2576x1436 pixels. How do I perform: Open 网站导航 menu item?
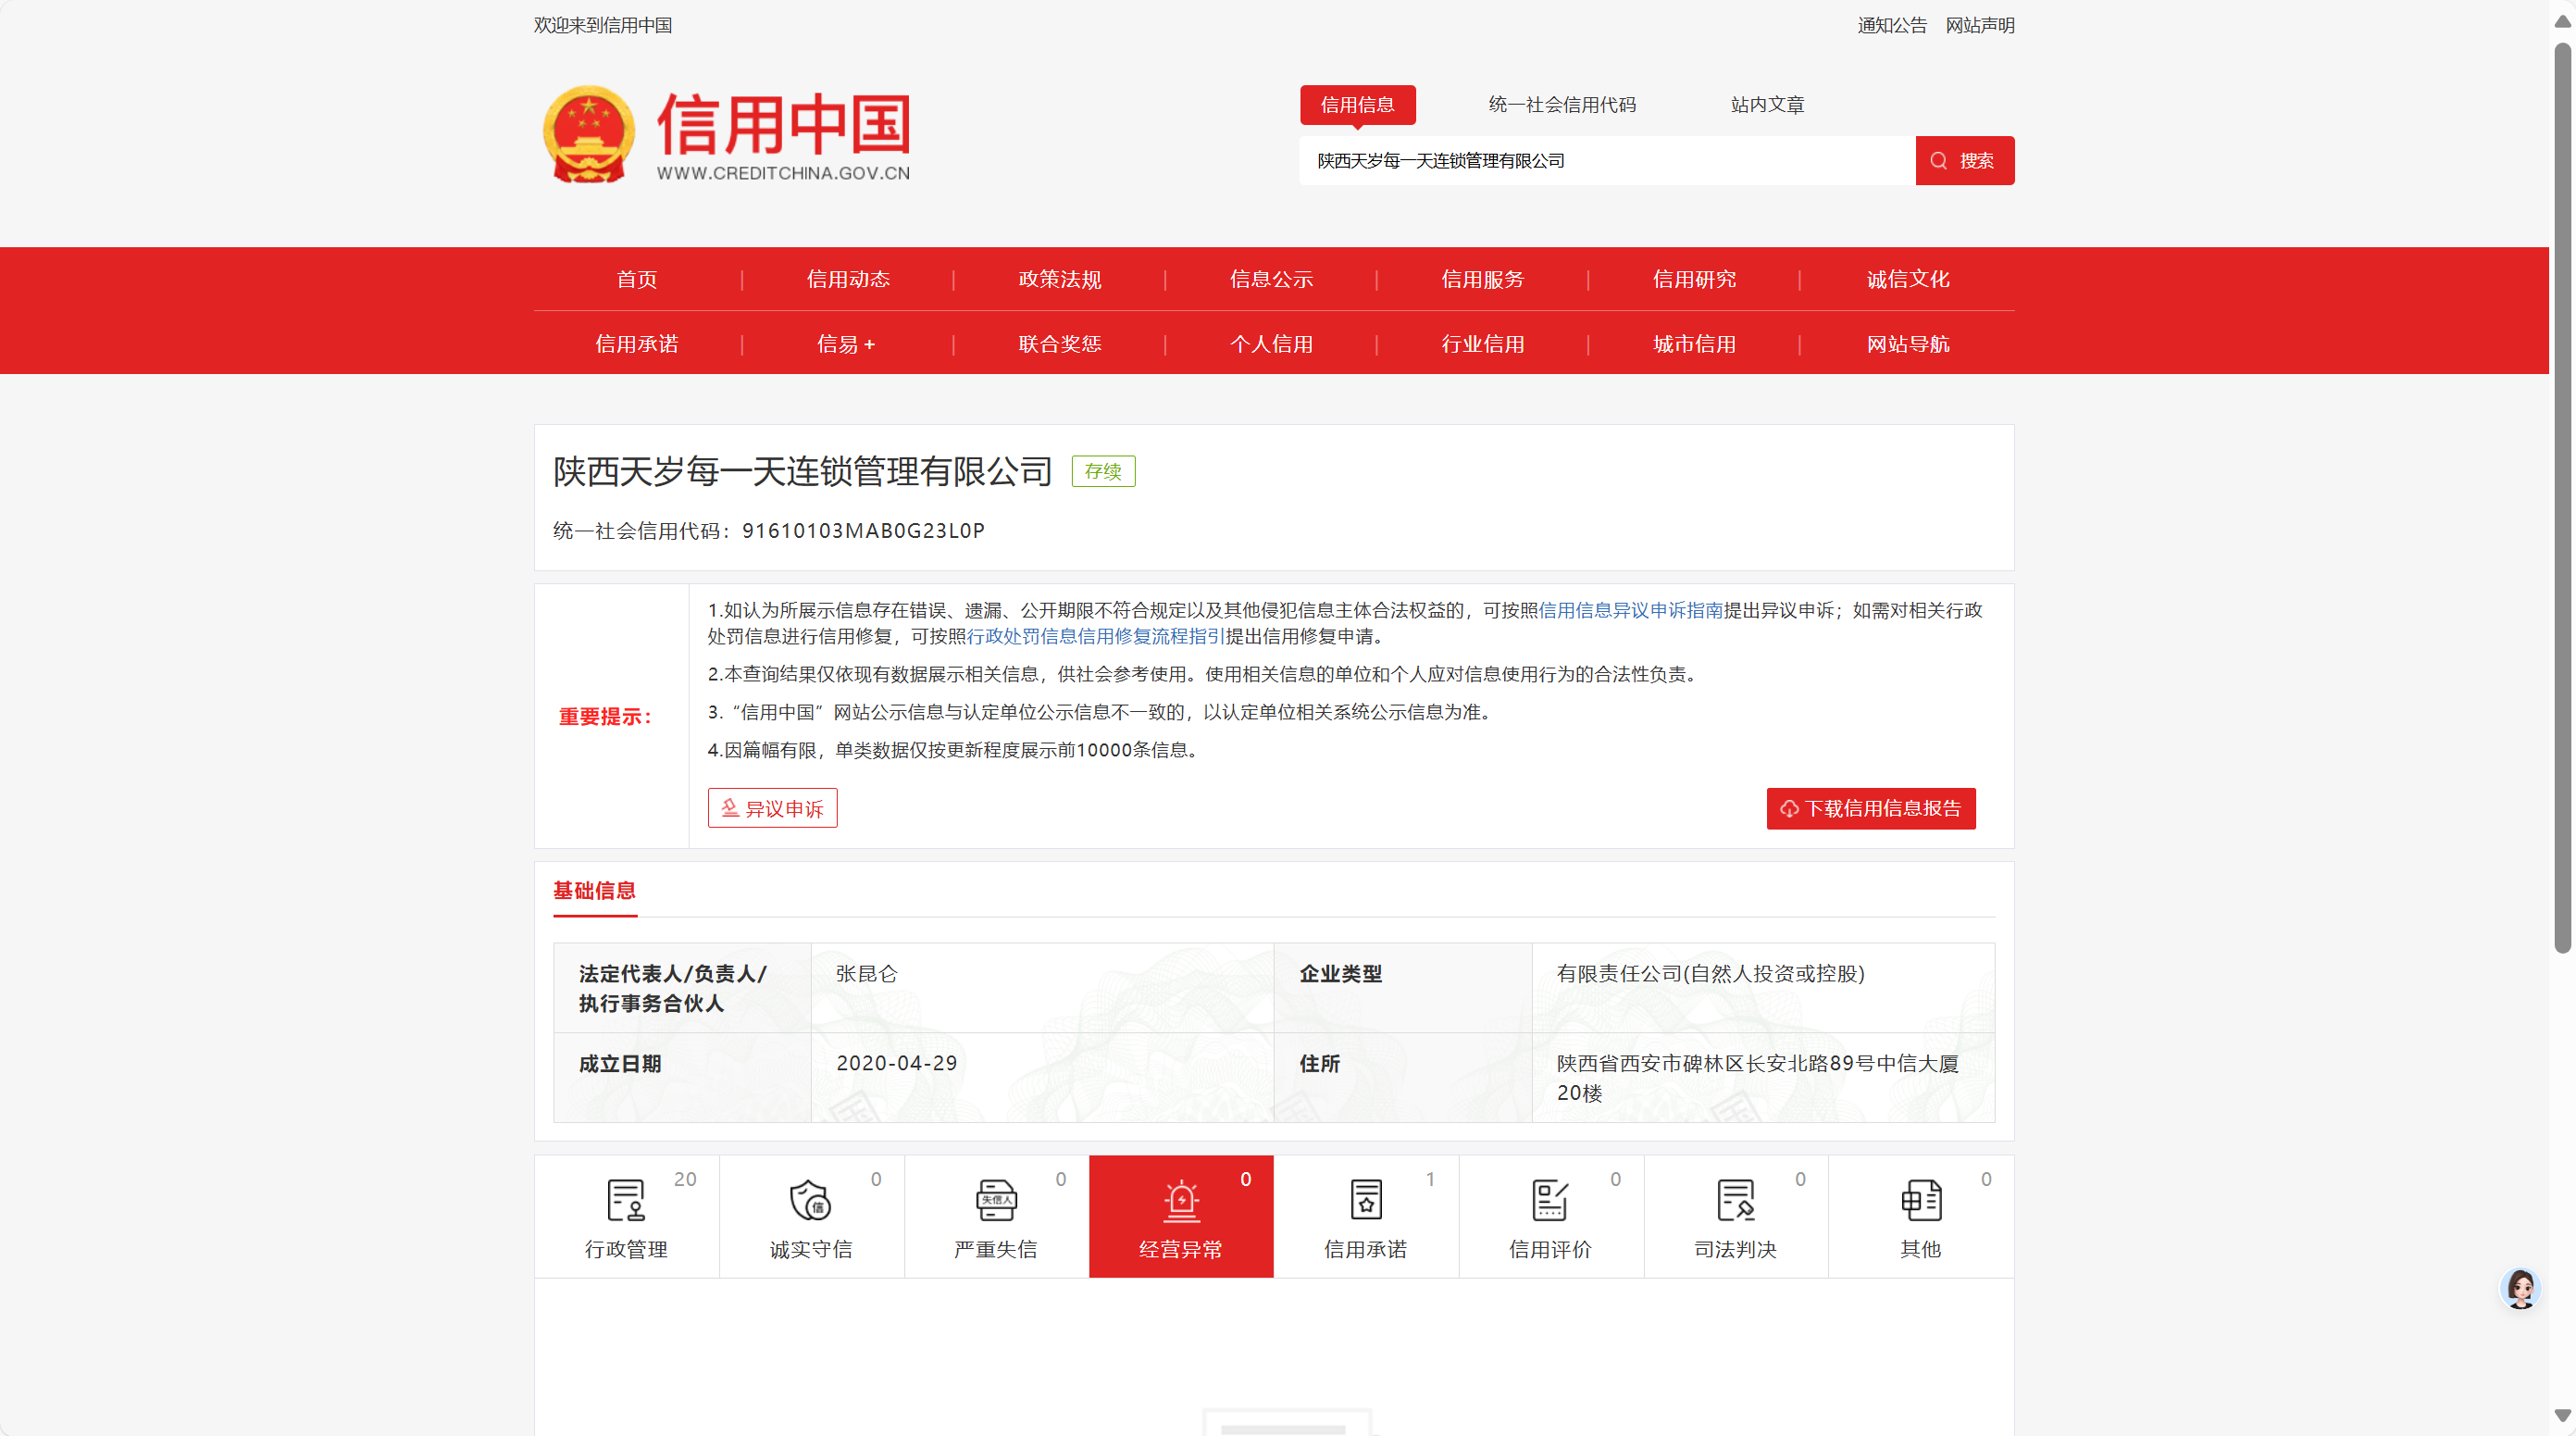tap(1908, 344)
